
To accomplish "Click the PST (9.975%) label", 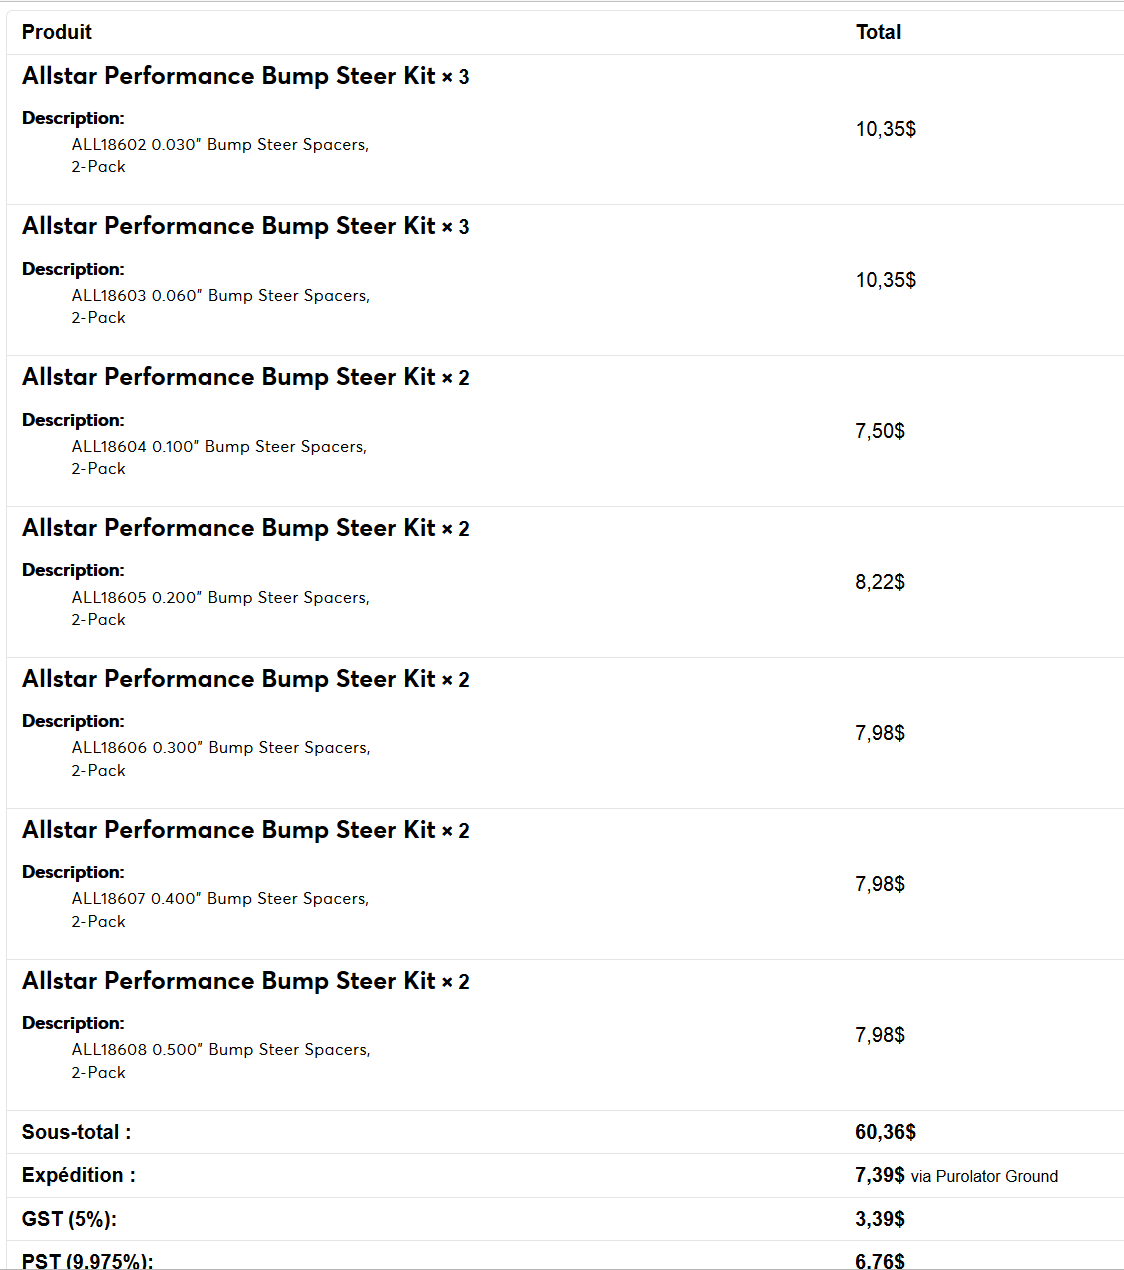I will coord(88,1261).
